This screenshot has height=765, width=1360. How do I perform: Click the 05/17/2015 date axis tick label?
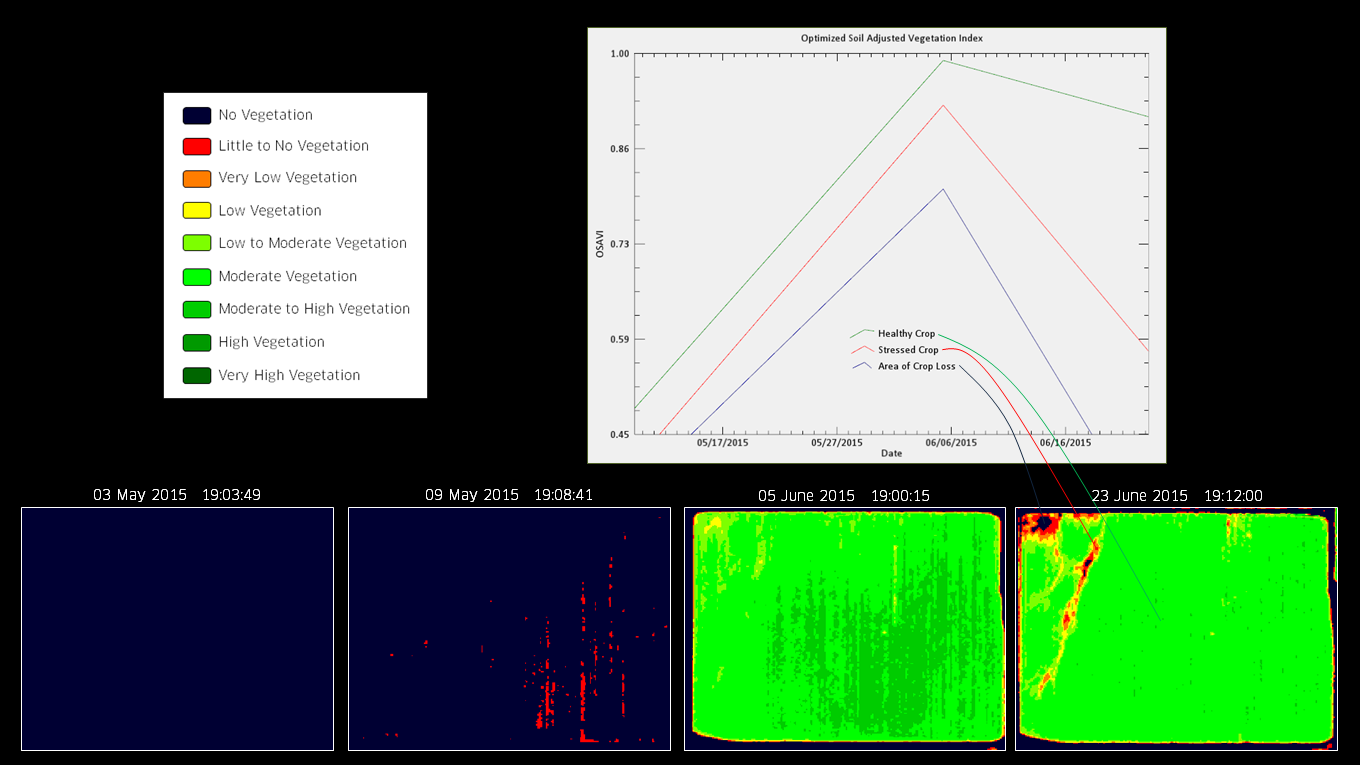722,442
